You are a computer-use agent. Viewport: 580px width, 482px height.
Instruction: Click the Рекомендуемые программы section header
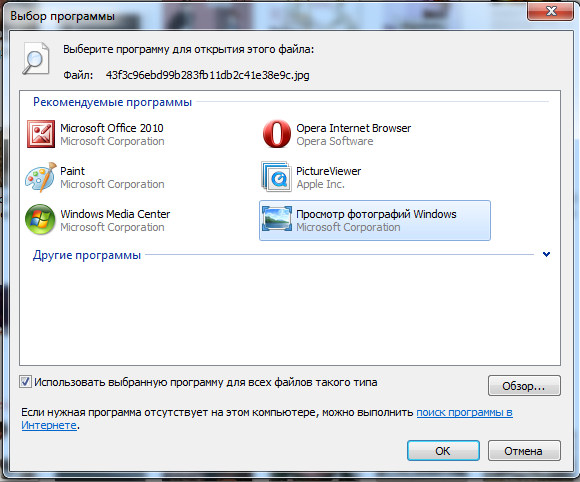[x=112, y=102]
